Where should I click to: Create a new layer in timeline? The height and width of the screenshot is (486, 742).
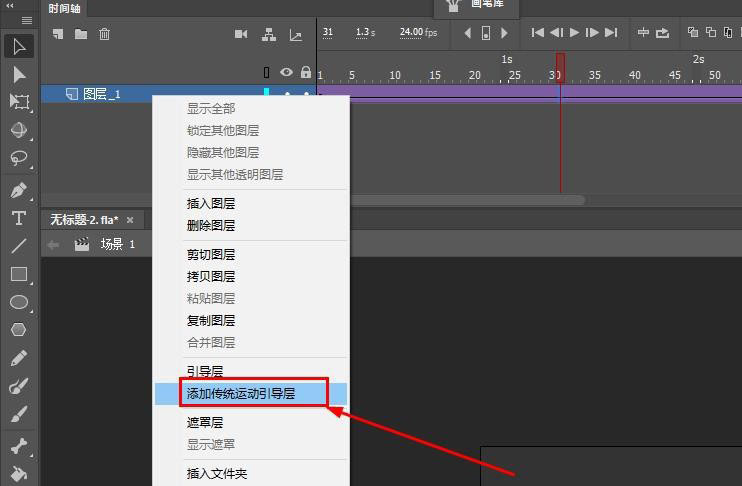(58, 34)
